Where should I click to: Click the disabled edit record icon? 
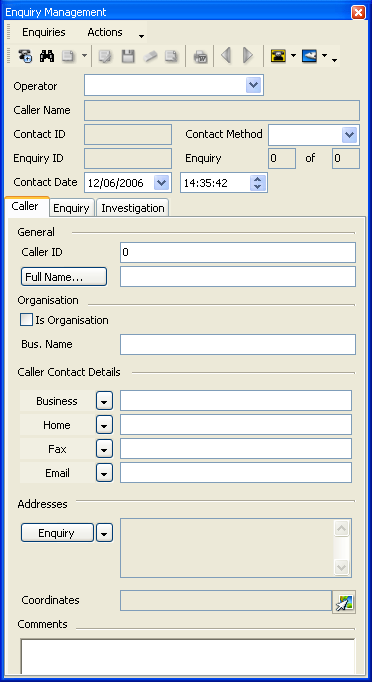click(x=105, y=56)
